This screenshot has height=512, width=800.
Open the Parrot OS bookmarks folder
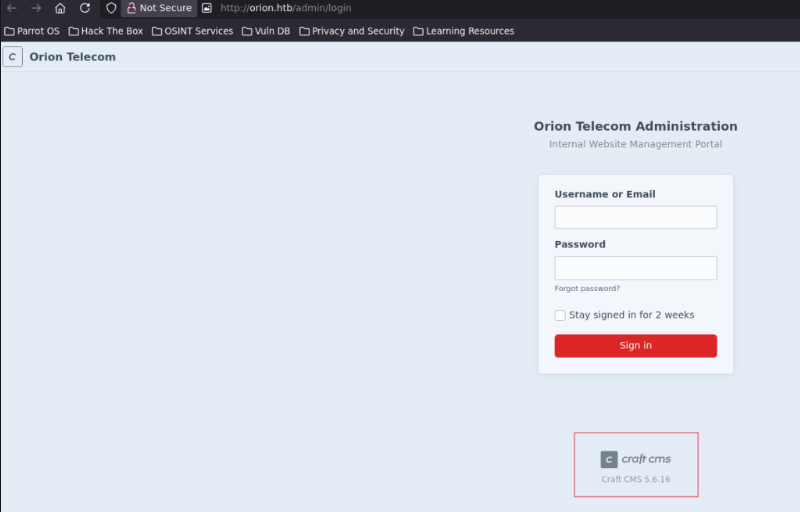point(32,31)
